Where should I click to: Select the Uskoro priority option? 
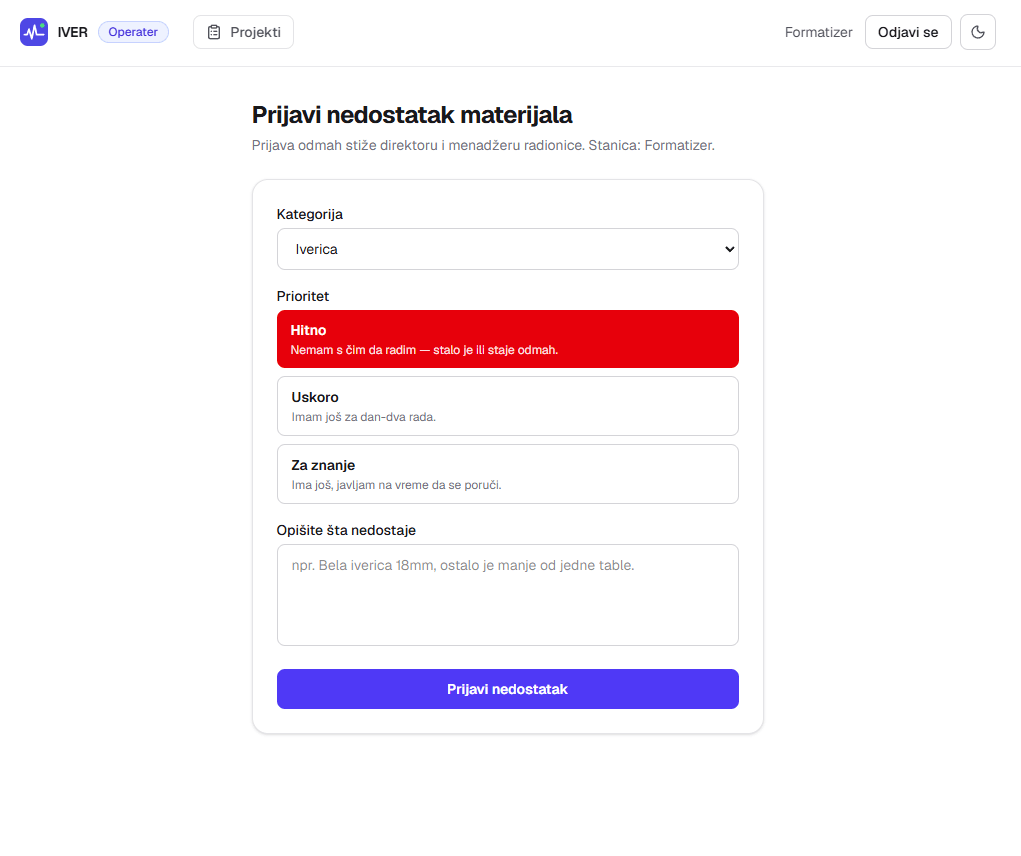pyautogui.click(x=507, y=406)
